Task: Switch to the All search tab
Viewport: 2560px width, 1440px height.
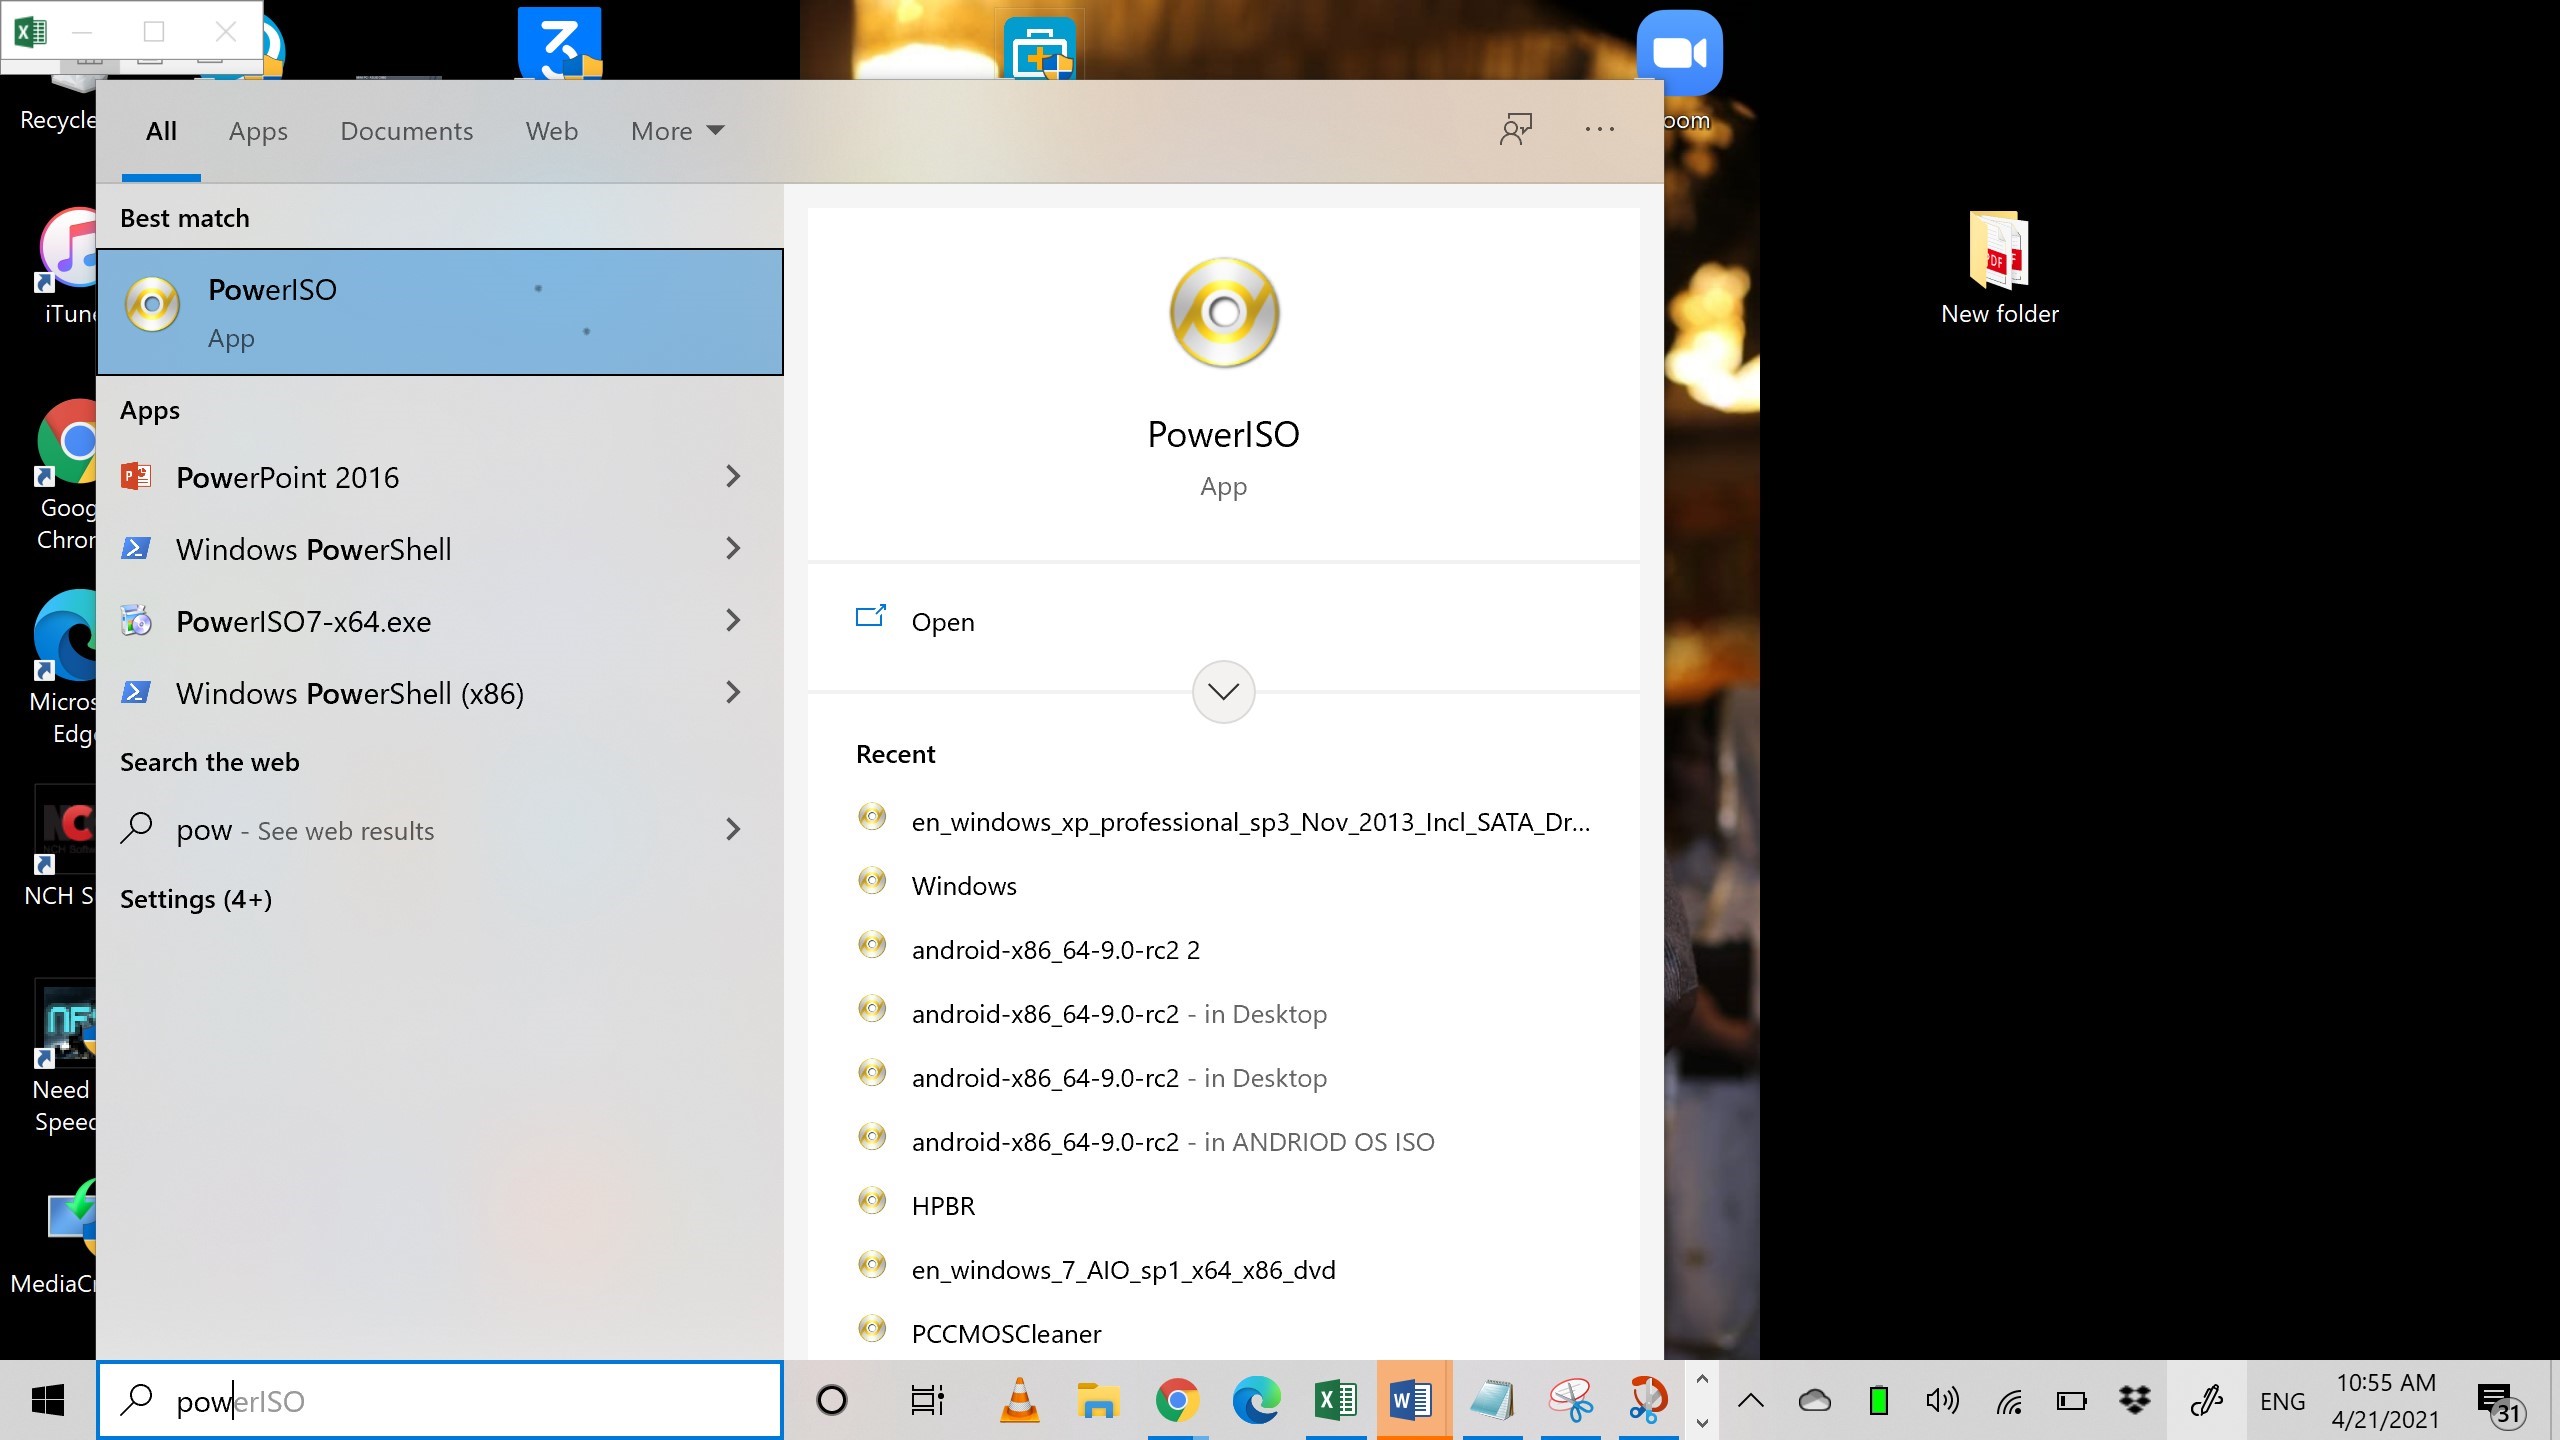Action: tap(161, 131)
